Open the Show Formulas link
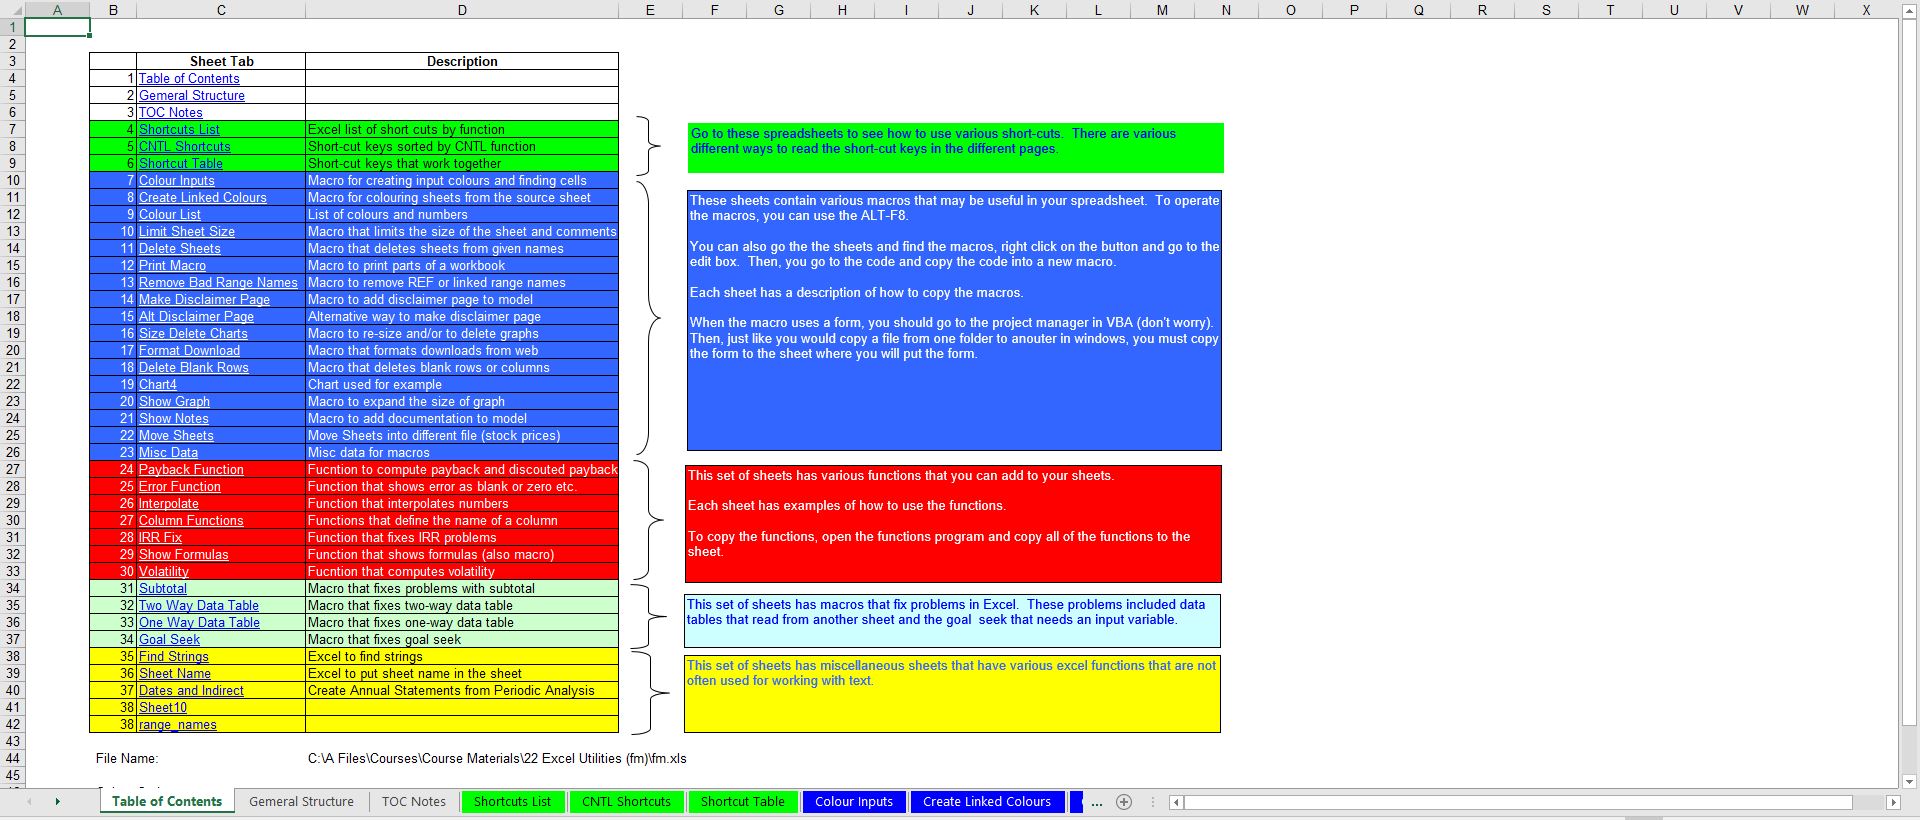Image resolution: width=1920 pixels, height=820 pixels. [184, 555]
